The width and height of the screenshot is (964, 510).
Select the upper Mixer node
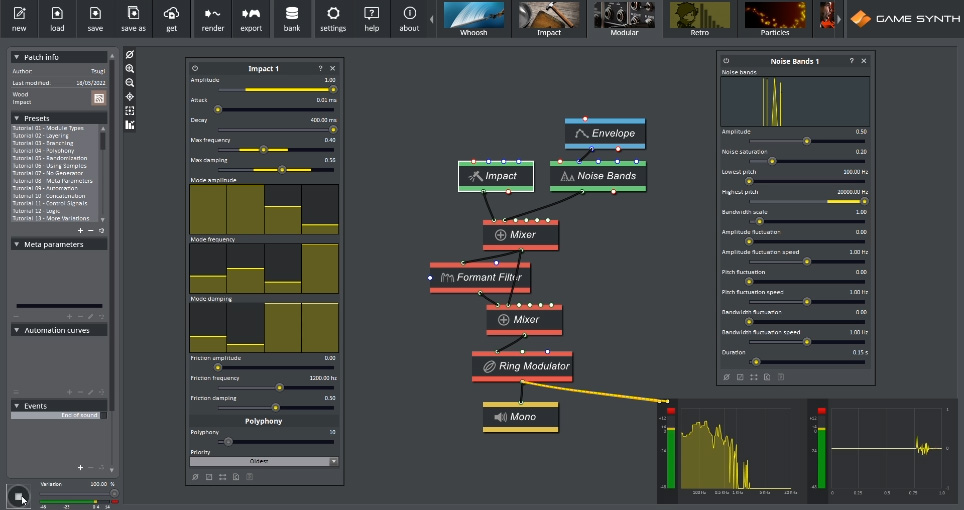pyautogui.click(x=521, y=235)
